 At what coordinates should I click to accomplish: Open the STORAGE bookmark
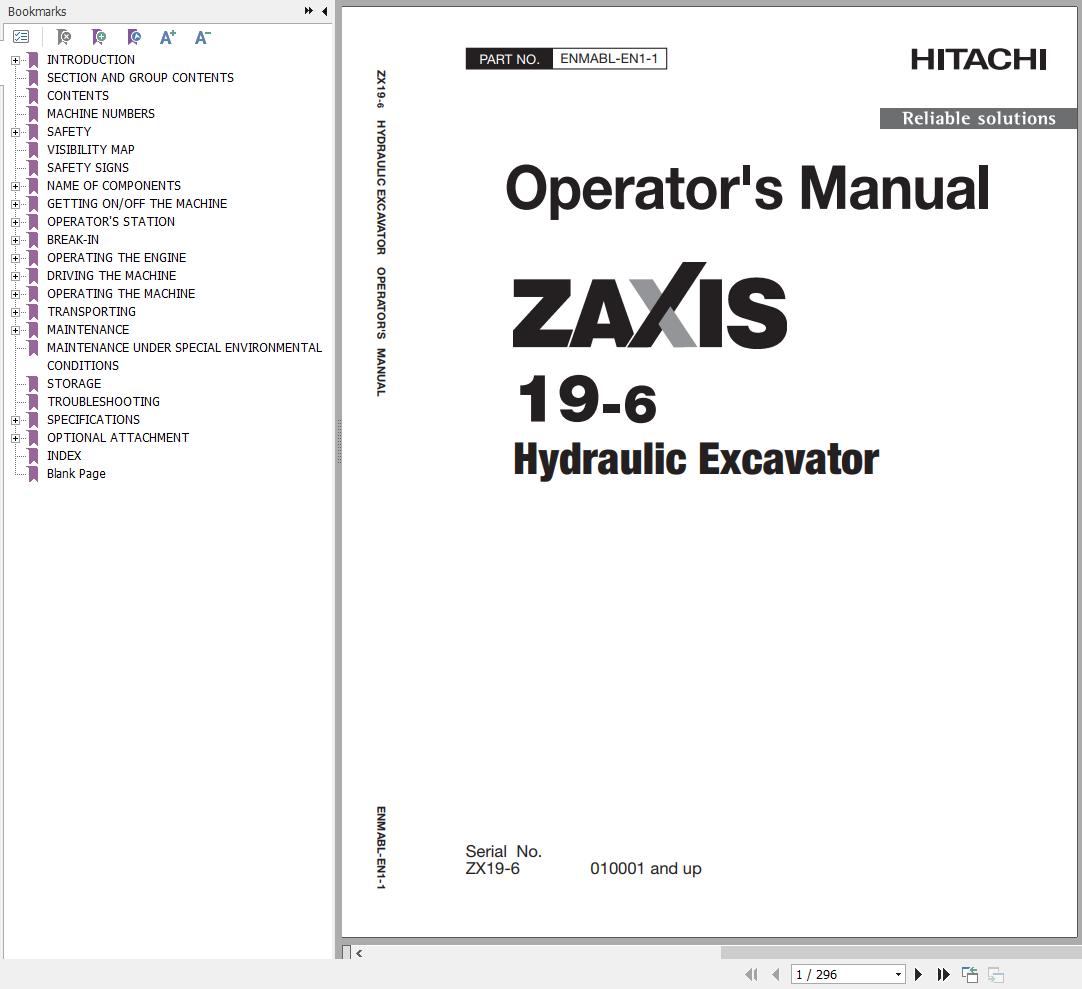pyautogui.click(x=74, y=384)
